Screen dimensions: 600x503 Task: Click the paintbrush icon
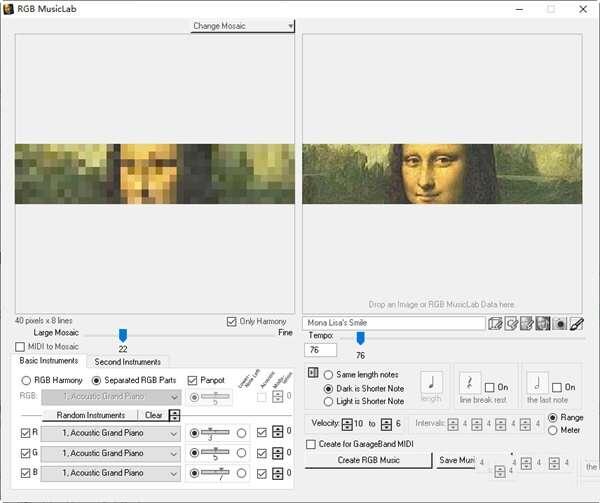pos(576,324)
